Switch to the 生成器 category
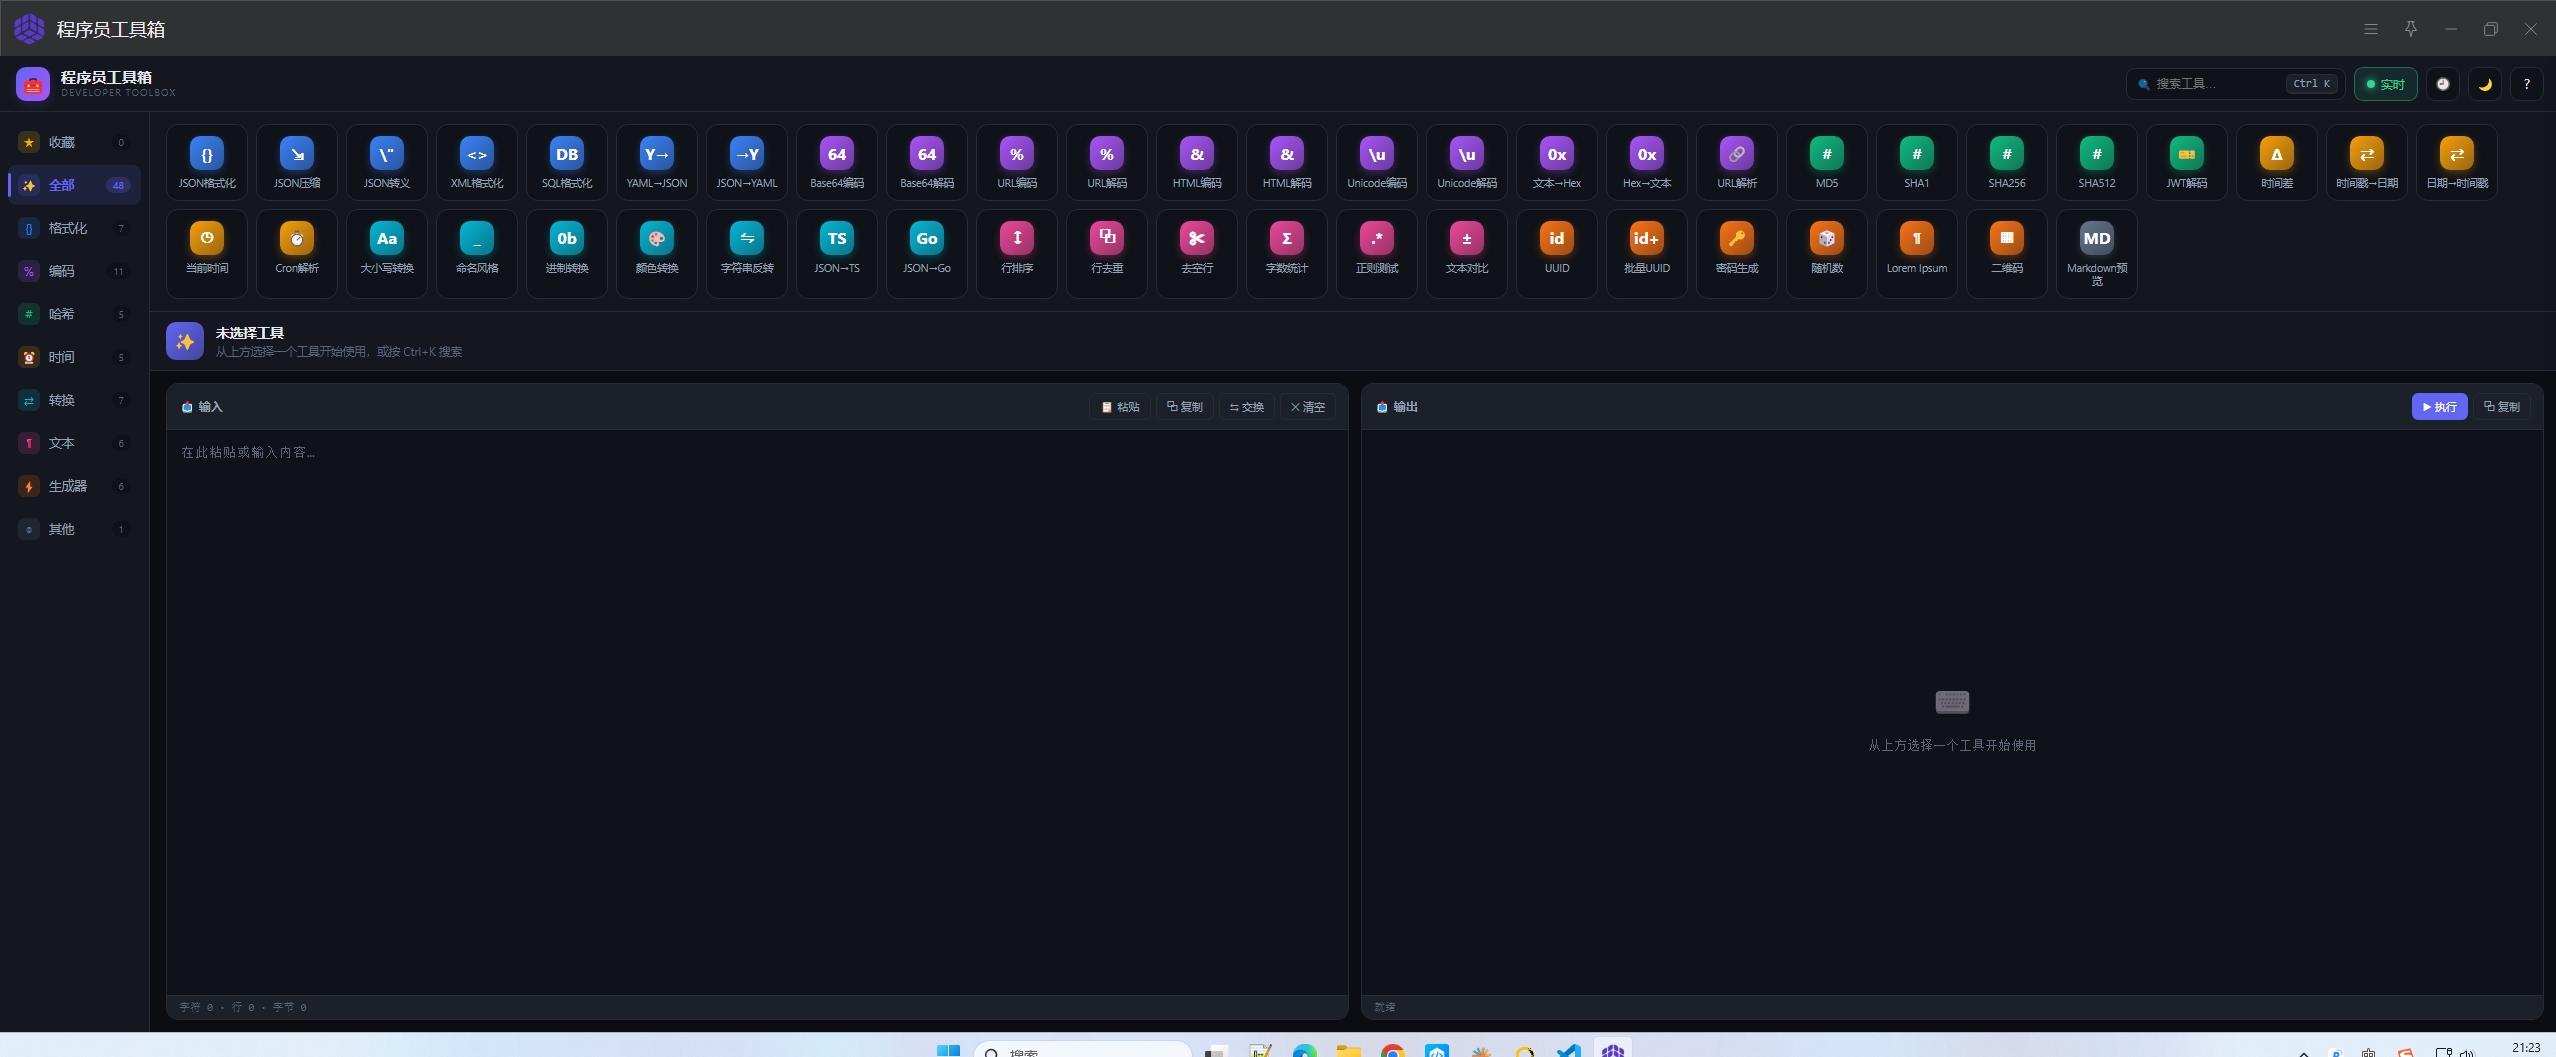The image size is (2556, 1057). point(74,486)
